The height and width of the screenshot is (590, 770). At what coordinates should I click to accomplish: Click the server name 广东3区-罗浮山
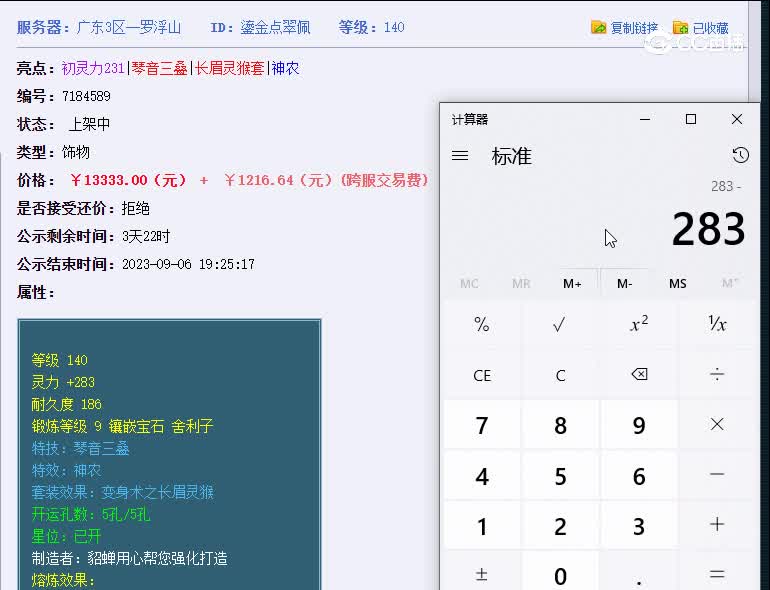129,27
